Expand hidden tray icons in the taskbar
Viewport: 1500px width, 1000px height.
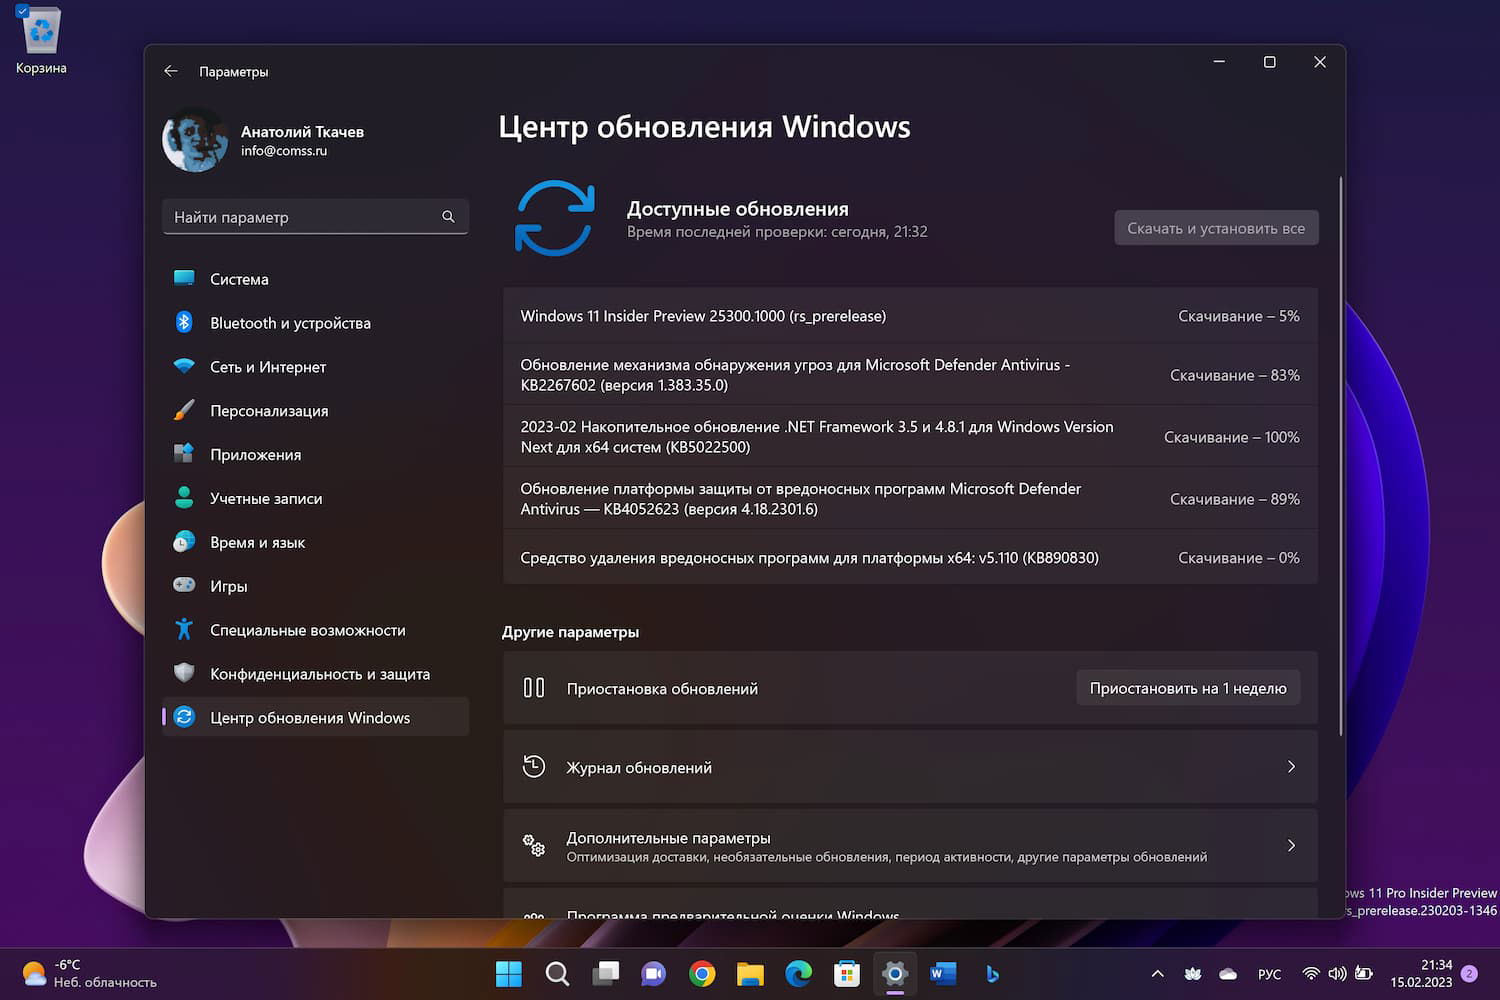click(1157, 973)
